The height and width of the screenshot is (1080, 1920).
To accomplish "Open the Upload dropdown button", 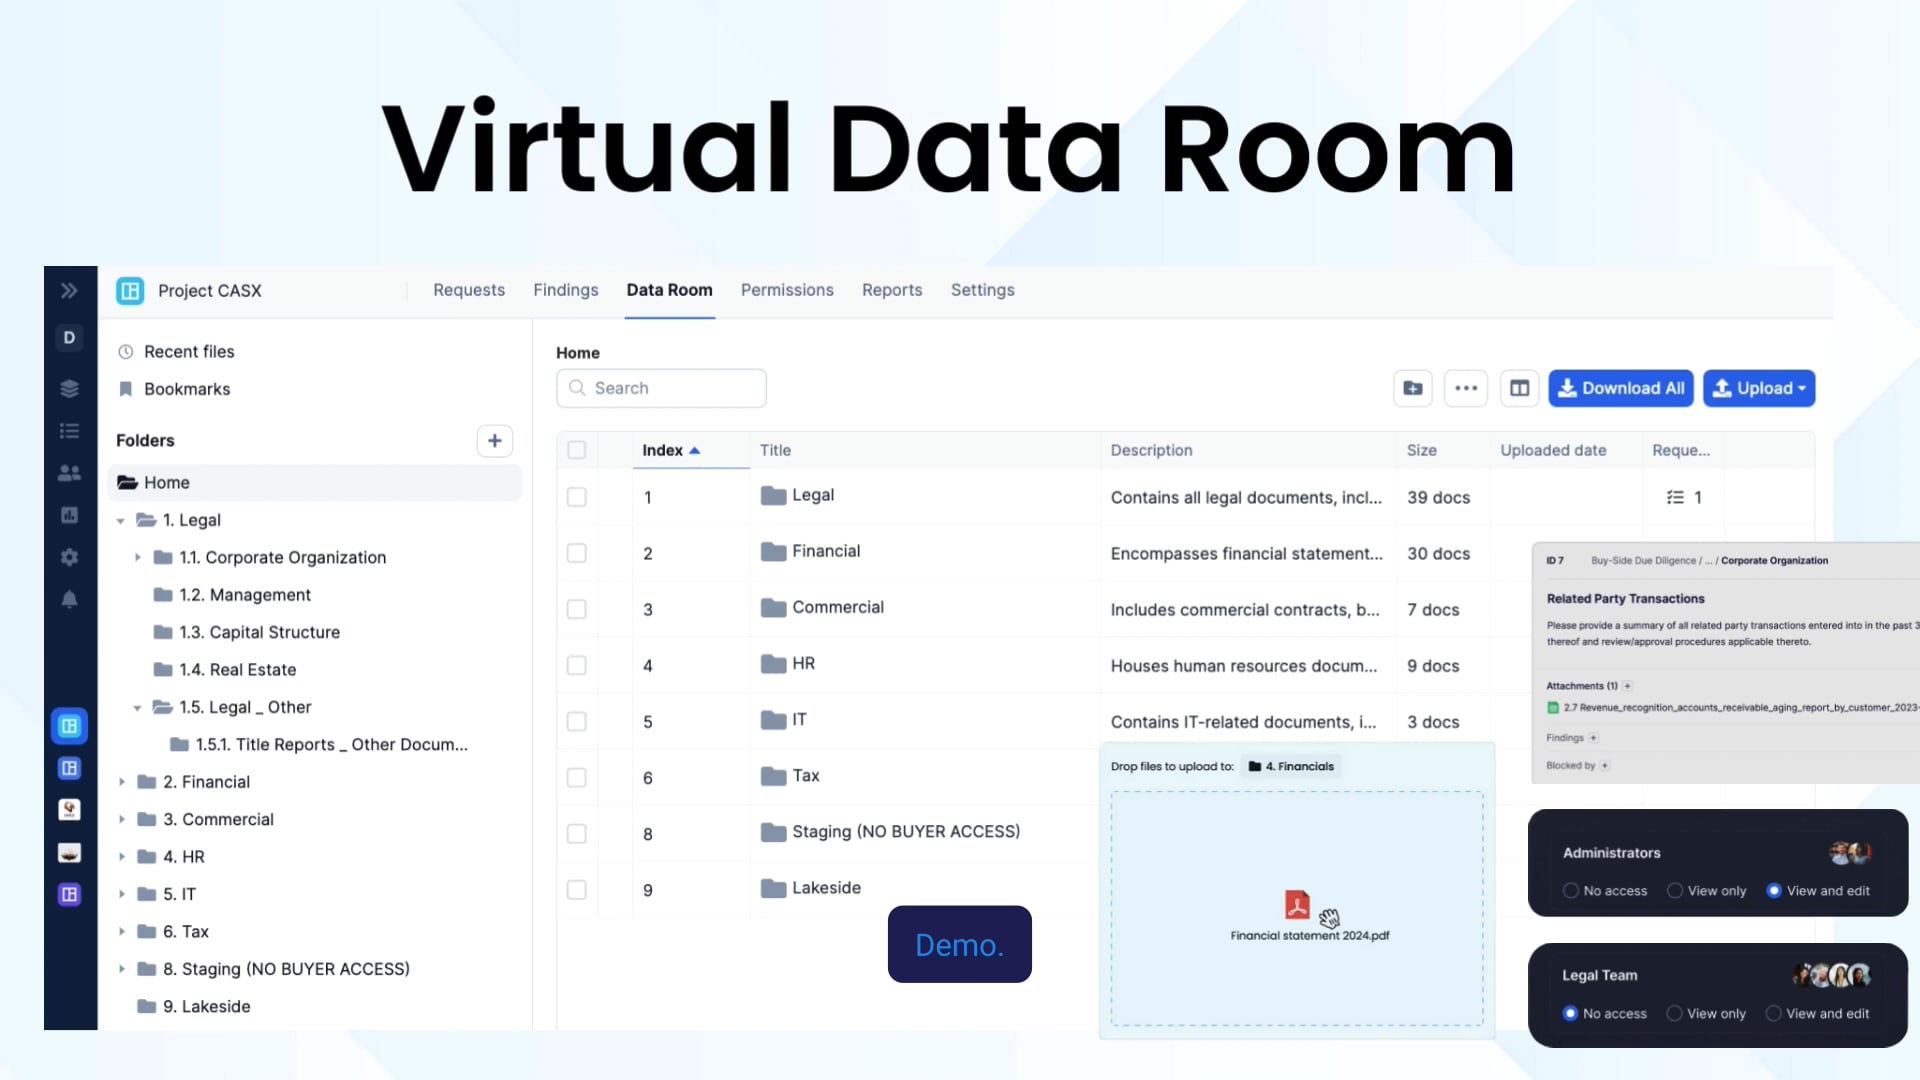I will [1759, 388].
